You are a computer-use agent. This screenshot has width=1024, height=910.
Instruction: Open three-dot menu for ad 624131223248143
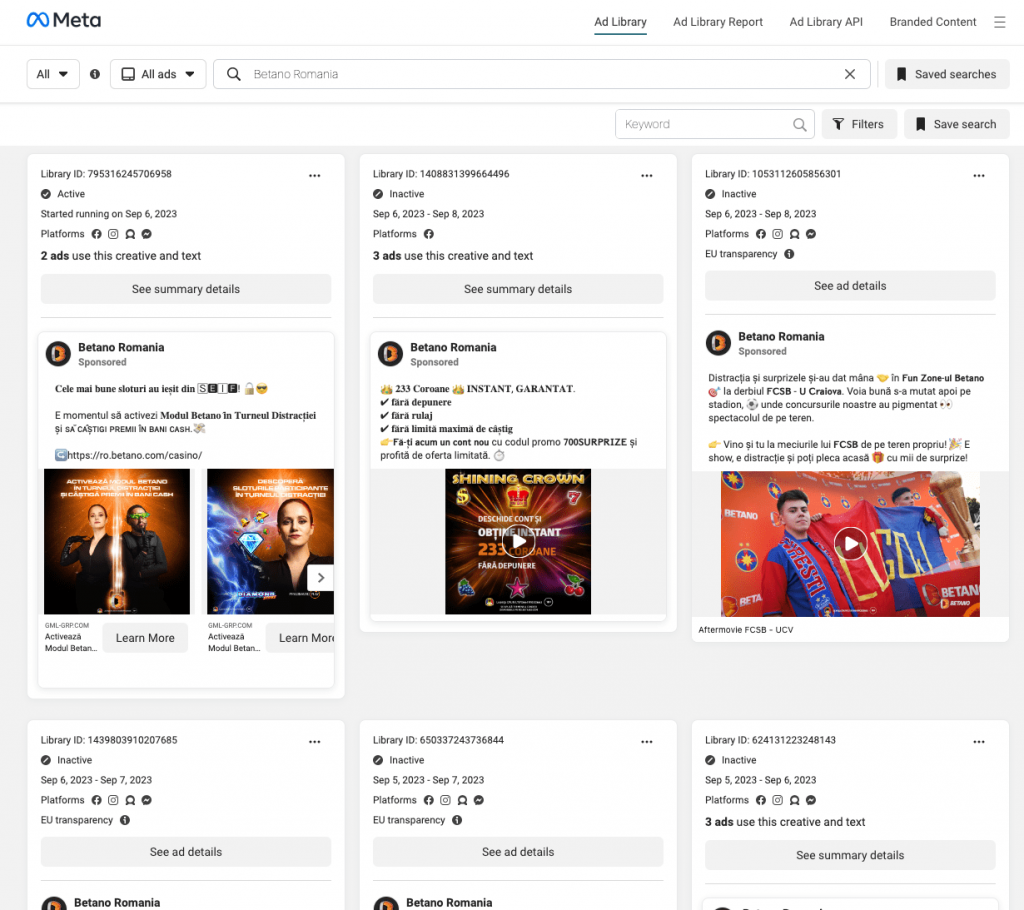[978, 742]
